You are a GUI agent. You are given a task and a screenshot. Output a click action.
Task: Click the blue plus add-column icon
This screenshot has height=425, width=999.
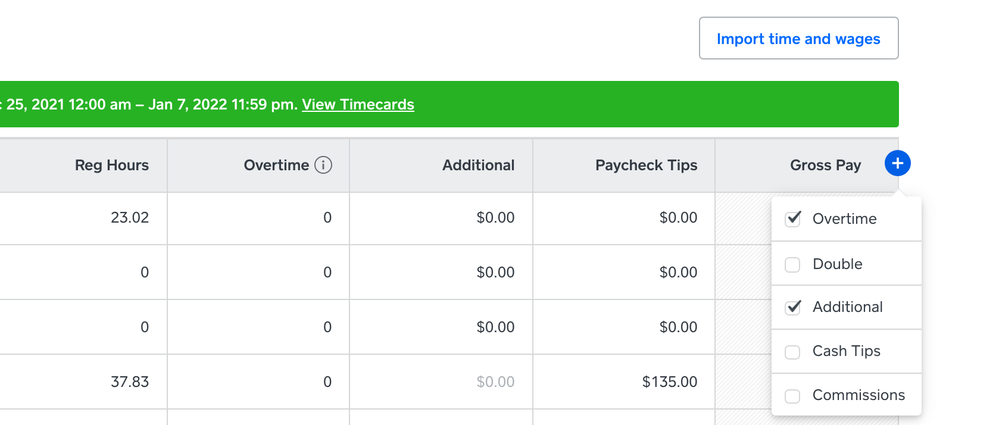pyautogui.click(x=897, y=164)
